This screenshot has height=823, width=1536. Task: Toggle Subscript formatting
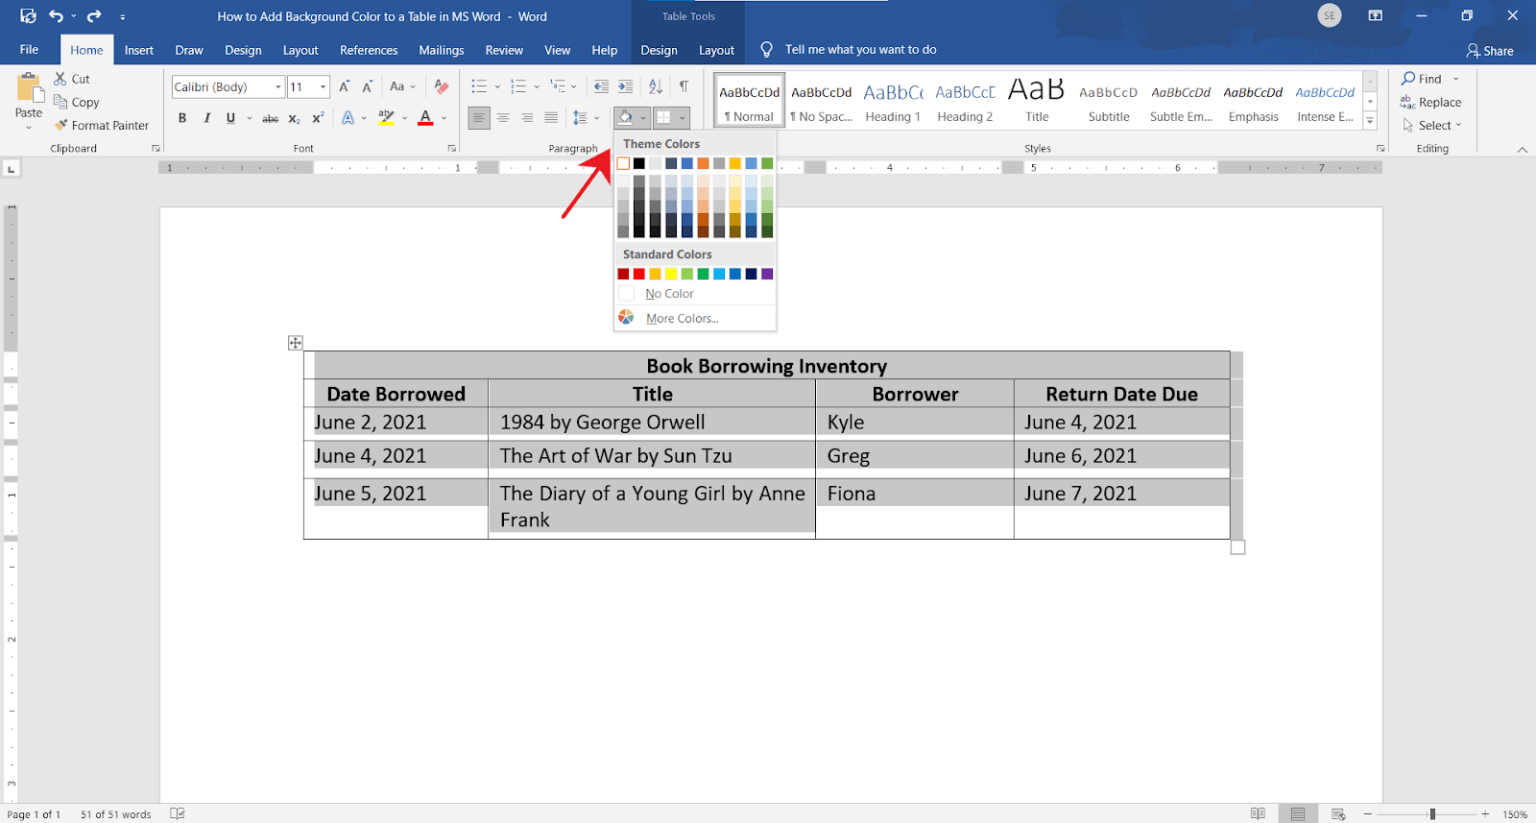[x=294, y=118]
